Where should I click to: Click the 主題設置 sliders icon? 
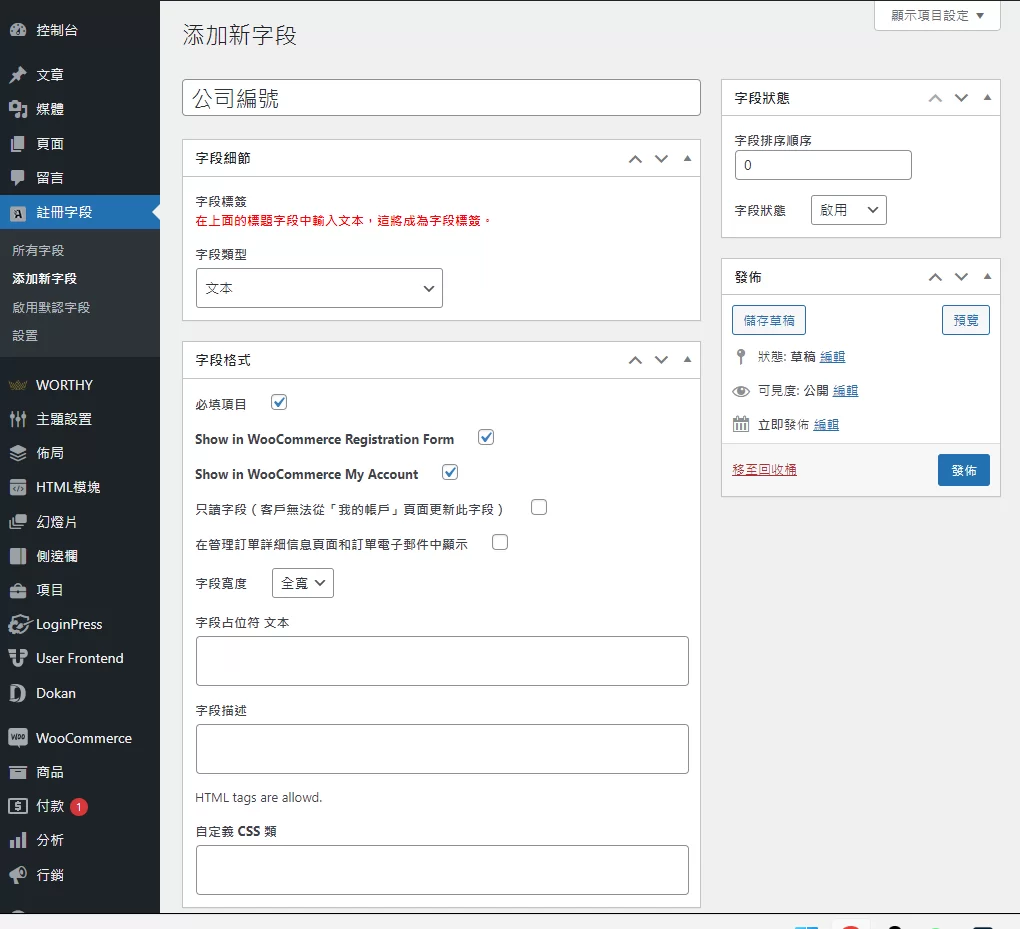pyautogui.click(x=18, y=419)
